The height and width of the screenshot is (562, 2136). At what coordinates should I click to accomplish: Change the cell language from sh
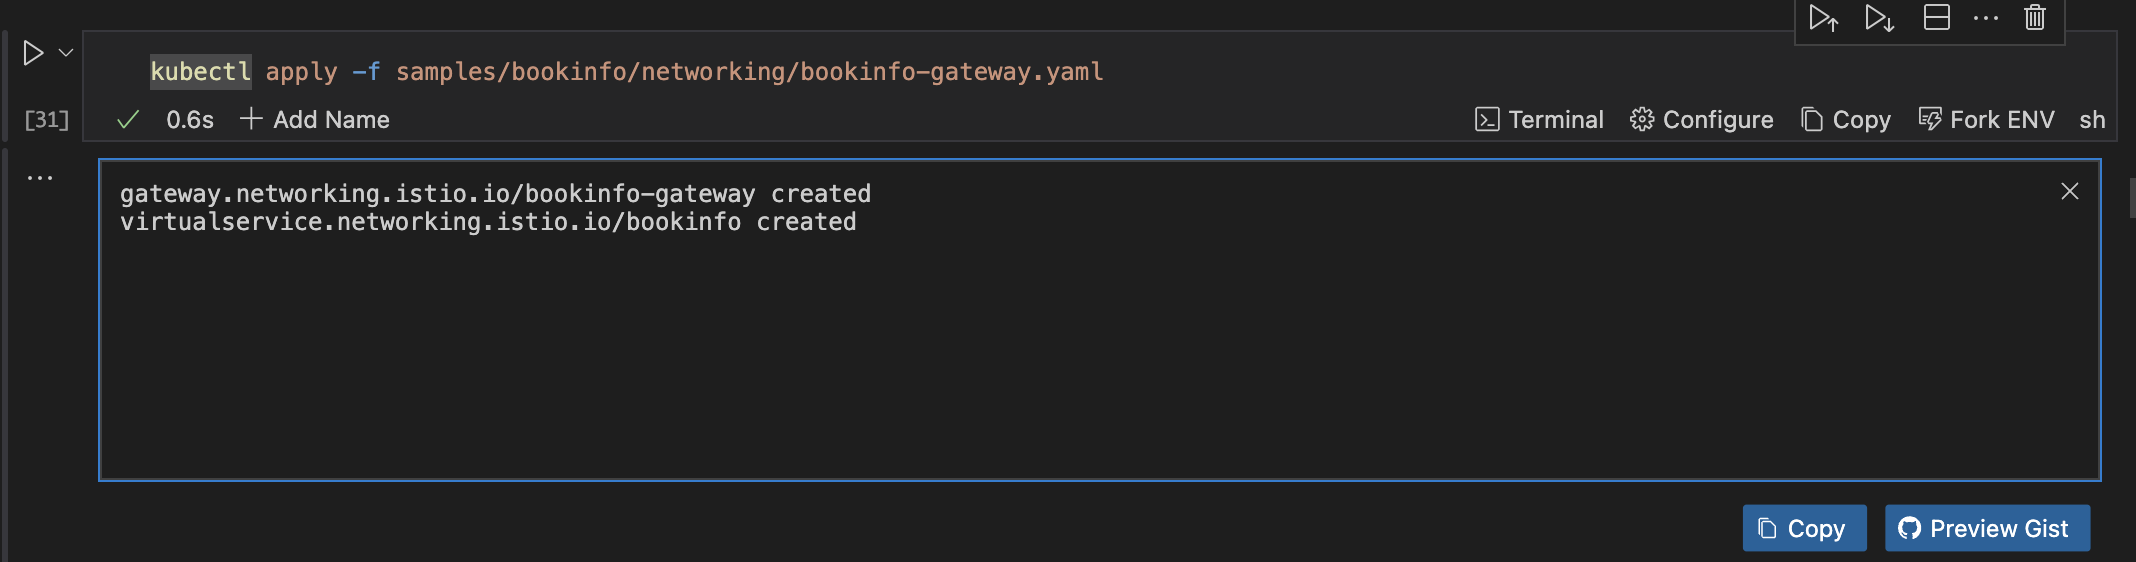tap(2092, 120)
